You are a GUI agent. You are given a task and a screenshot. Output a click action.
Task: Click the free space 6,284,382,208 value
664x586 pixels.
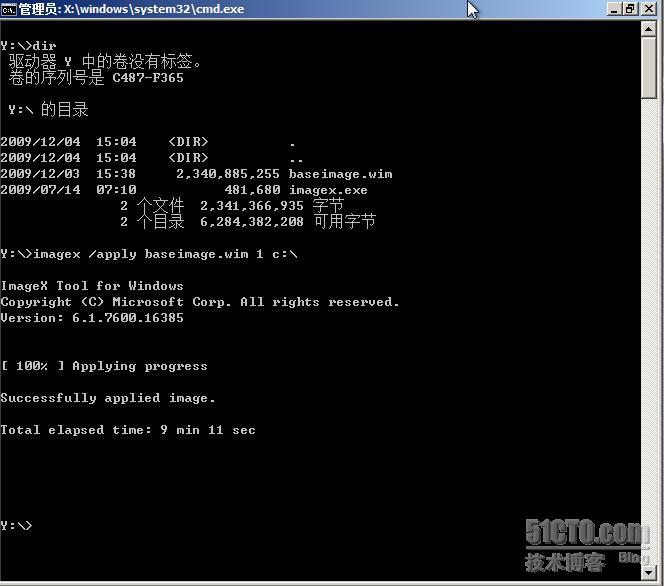pos(252,222)
